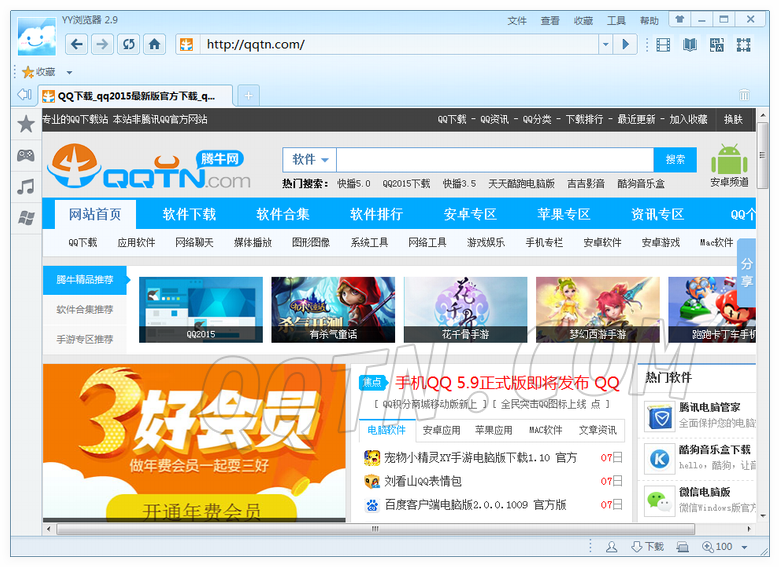780x567 pixels.
Task: Open a new tab with plus button
Action: coord(248,95)
